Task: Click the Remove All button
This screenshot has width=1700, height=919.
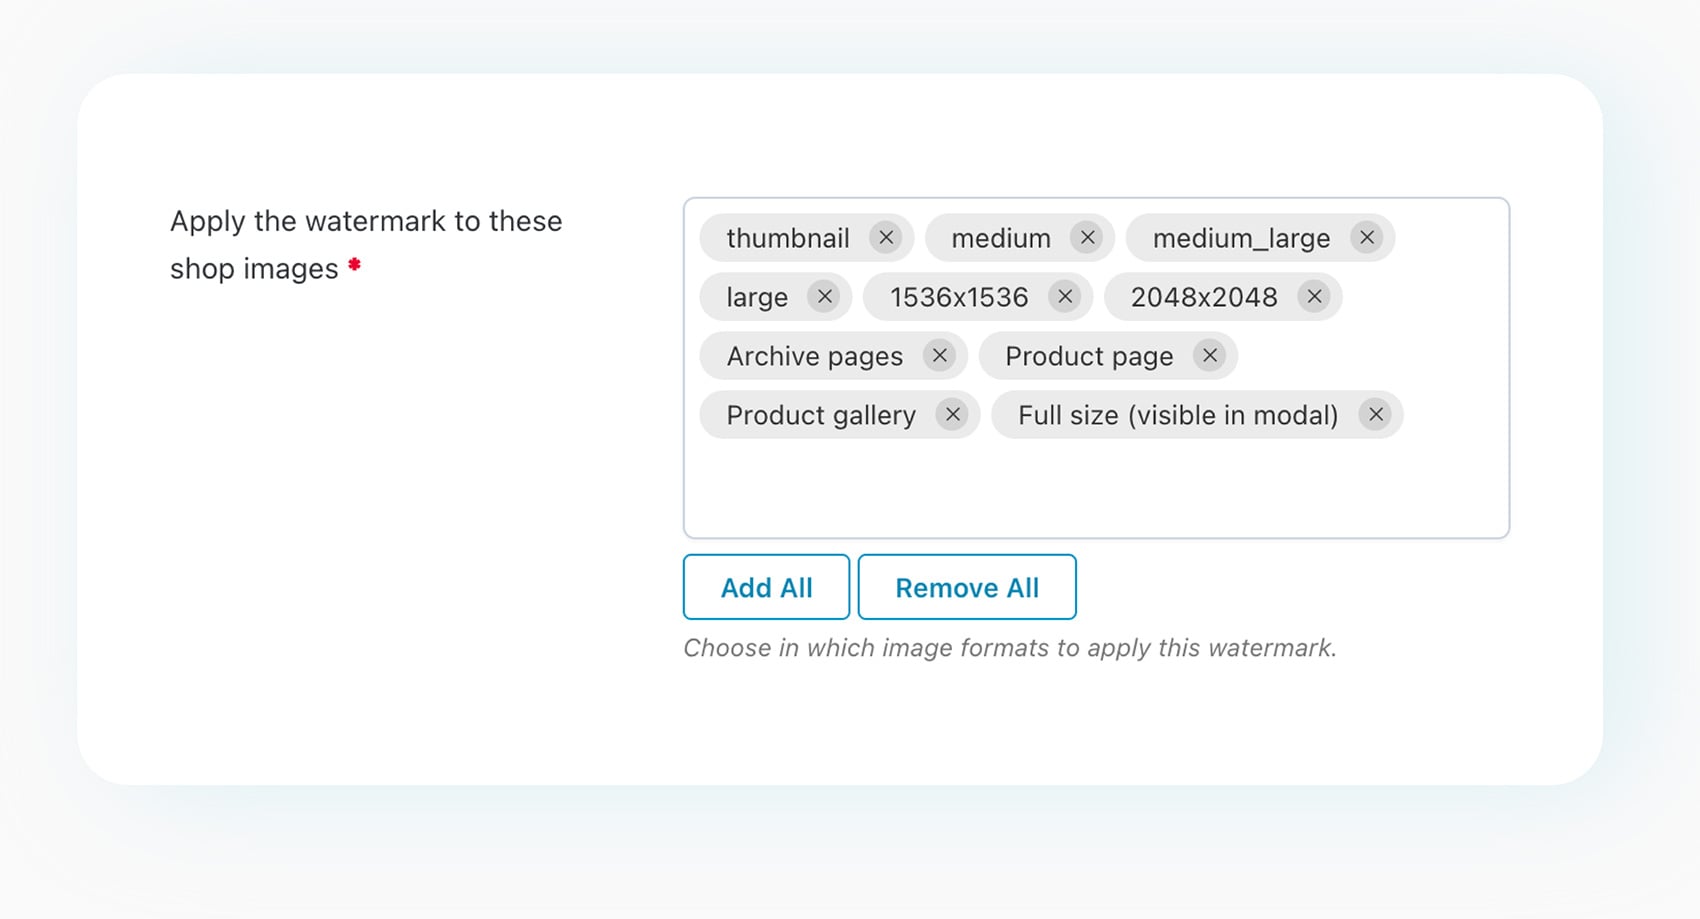Action: coord(966,587)
